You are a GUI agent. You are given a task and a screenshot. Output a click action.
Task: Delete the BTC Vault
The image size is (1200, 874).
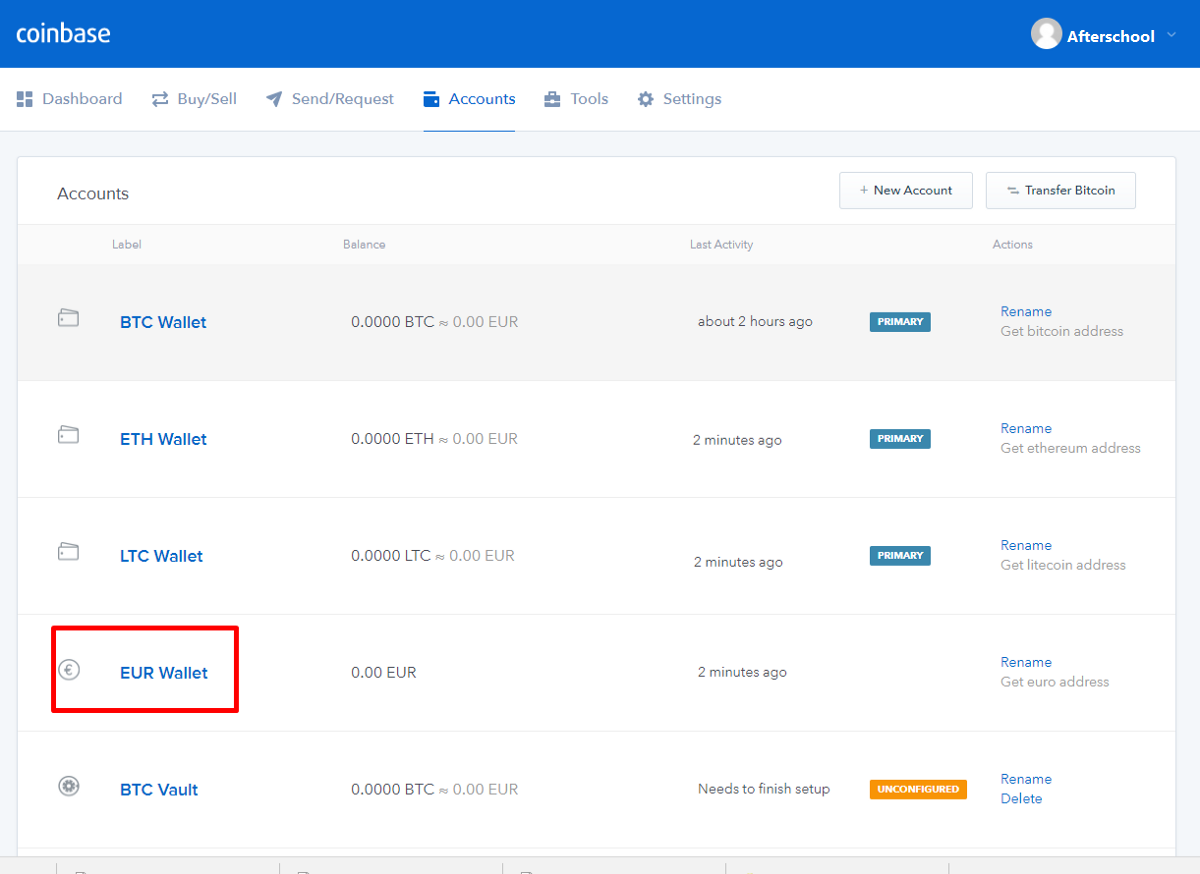pyautogui.click(x=1021, y=799)
